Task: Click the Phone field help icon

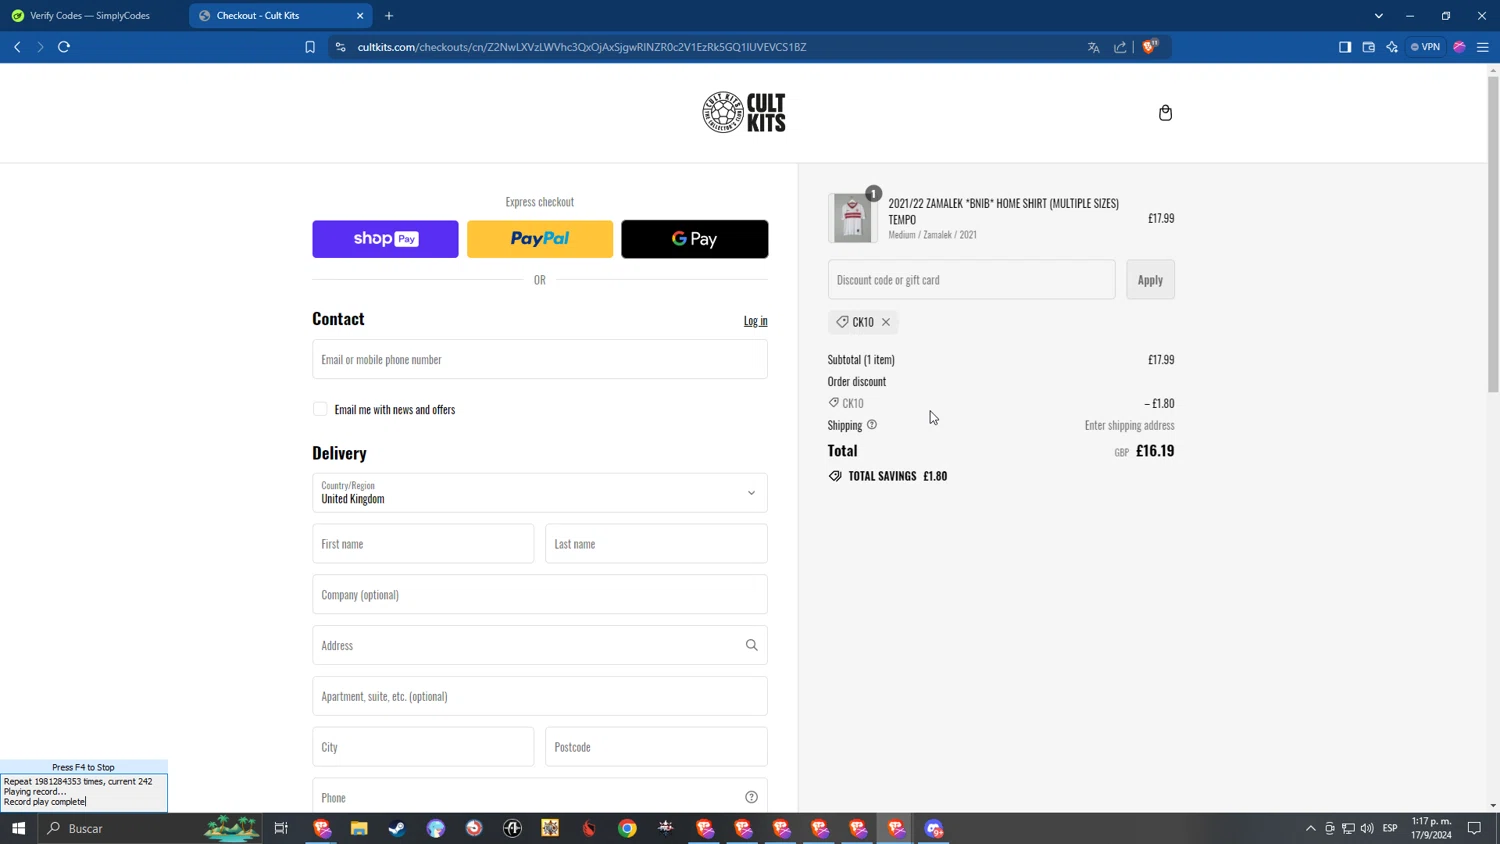Action: (751, 797)
